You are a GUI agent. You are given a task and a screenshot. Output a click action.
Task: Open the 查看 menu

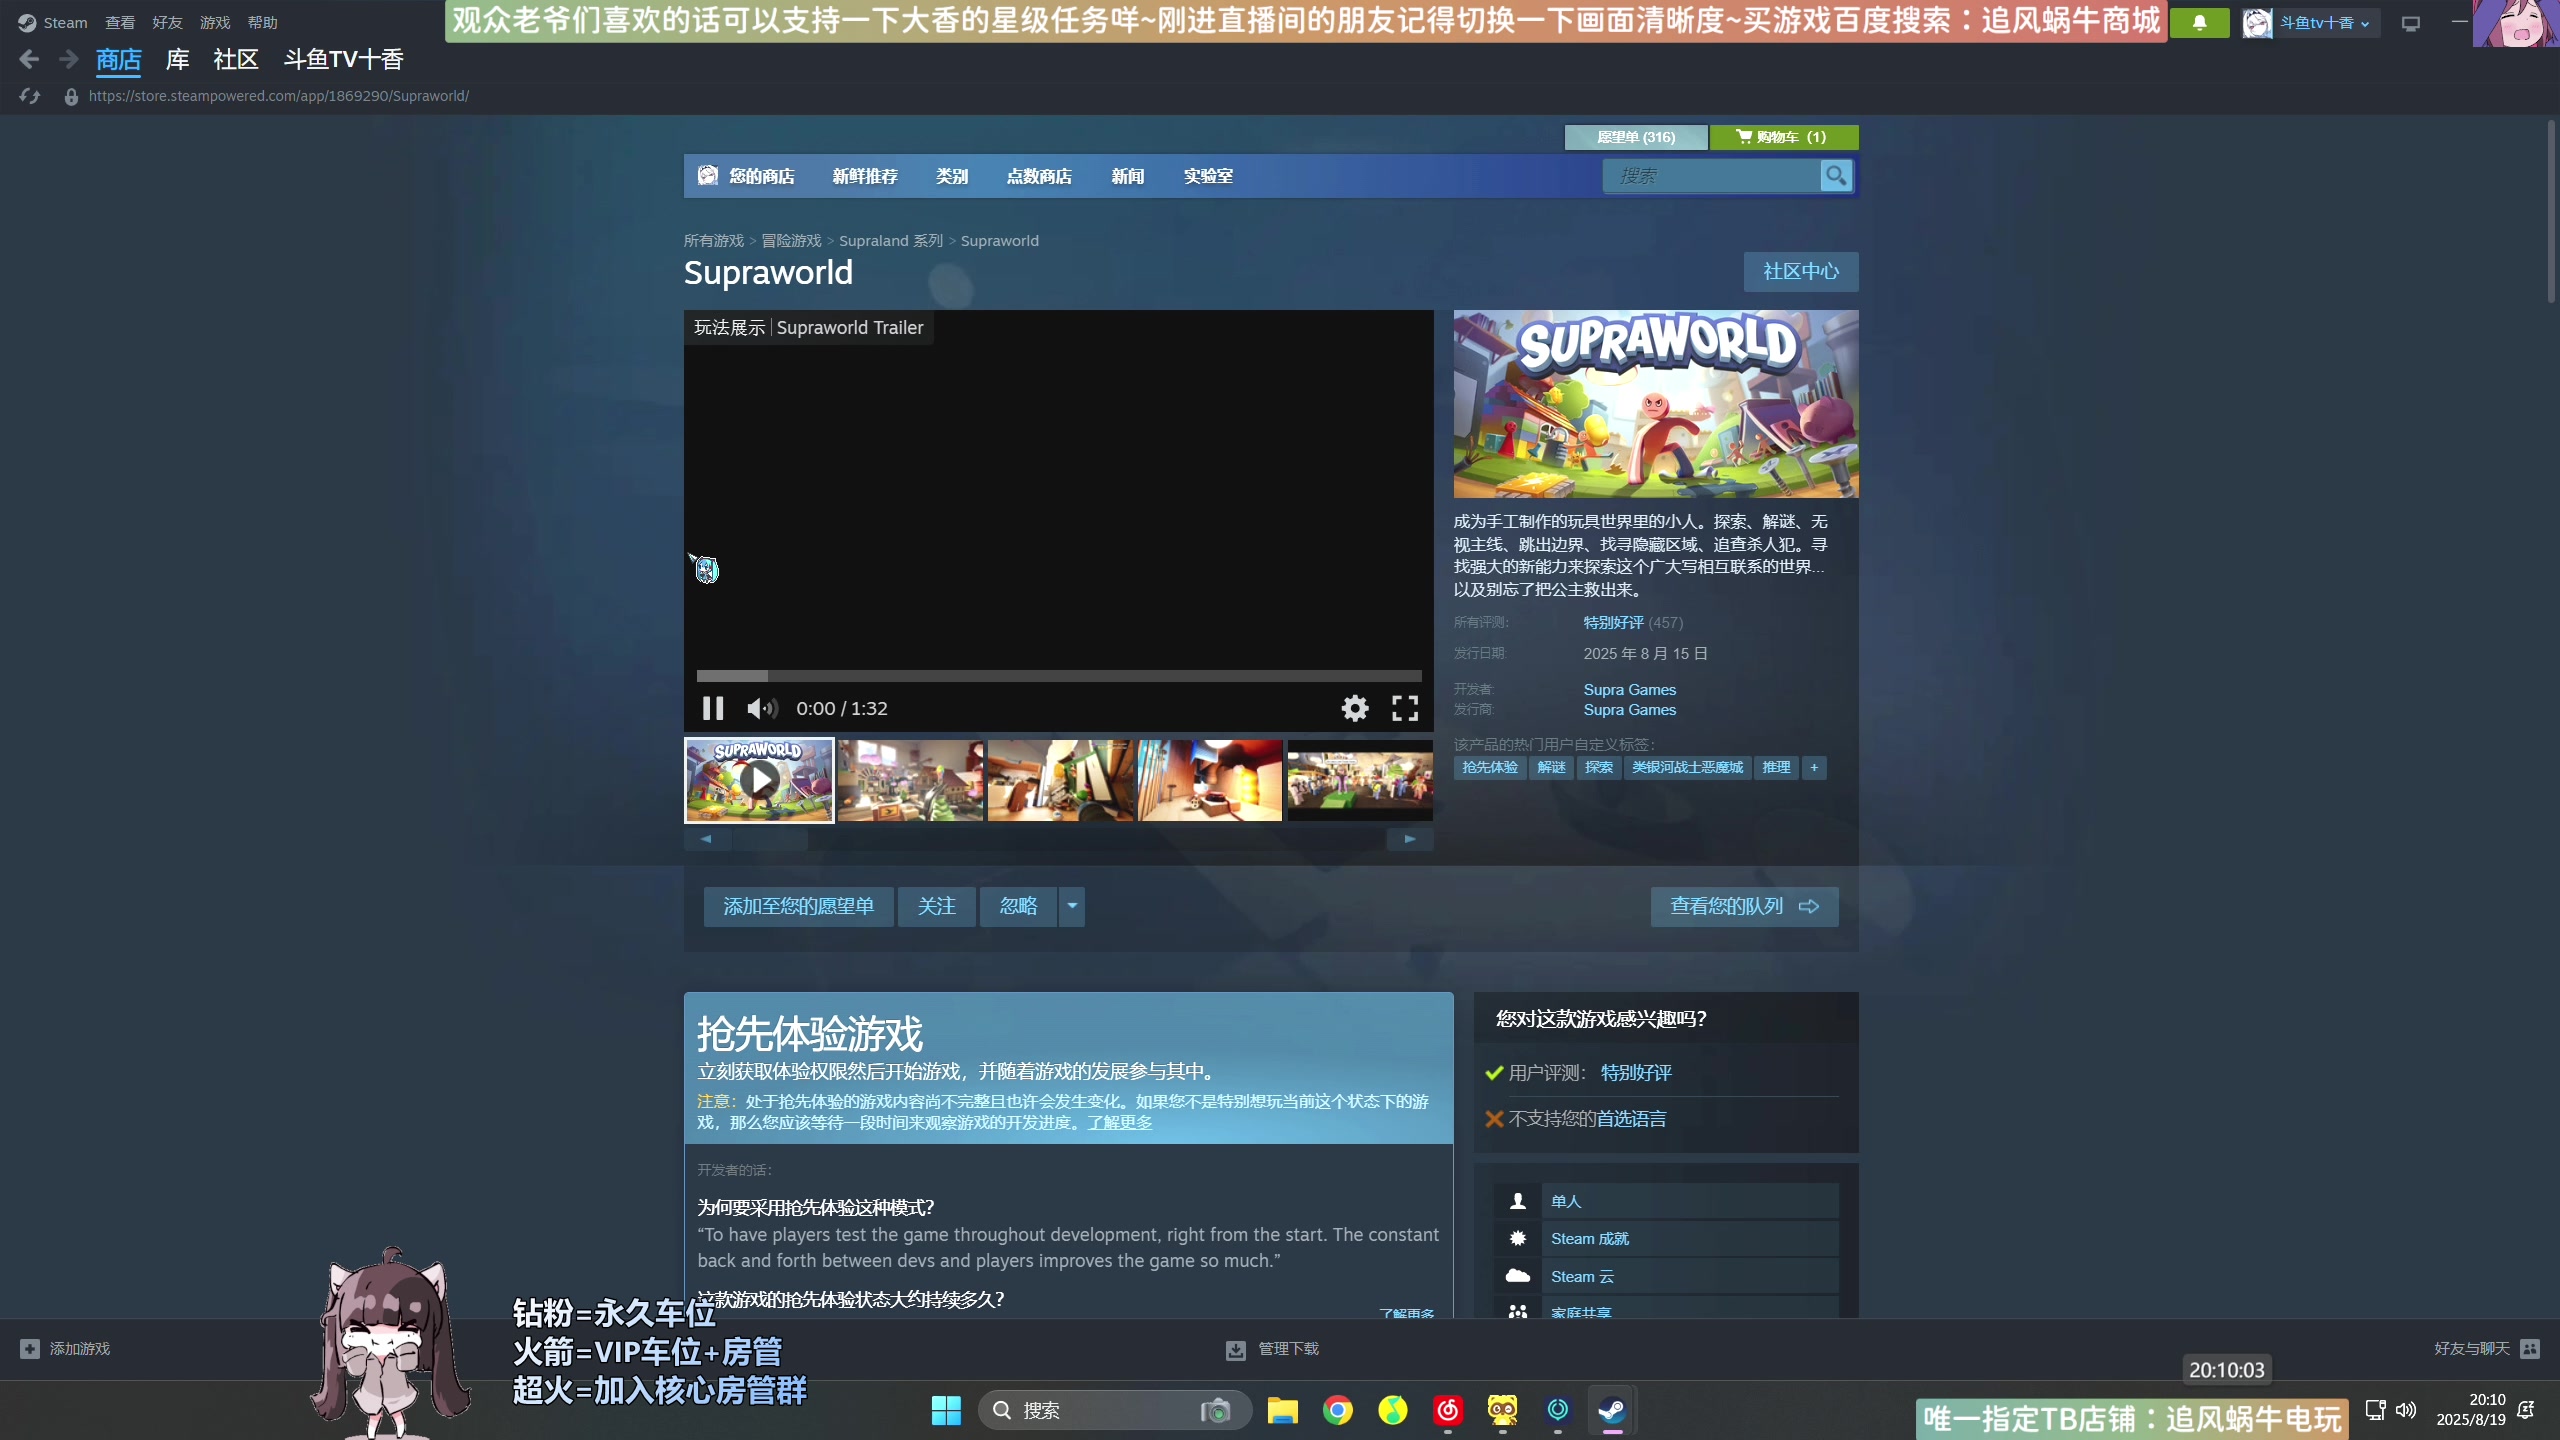120,23
